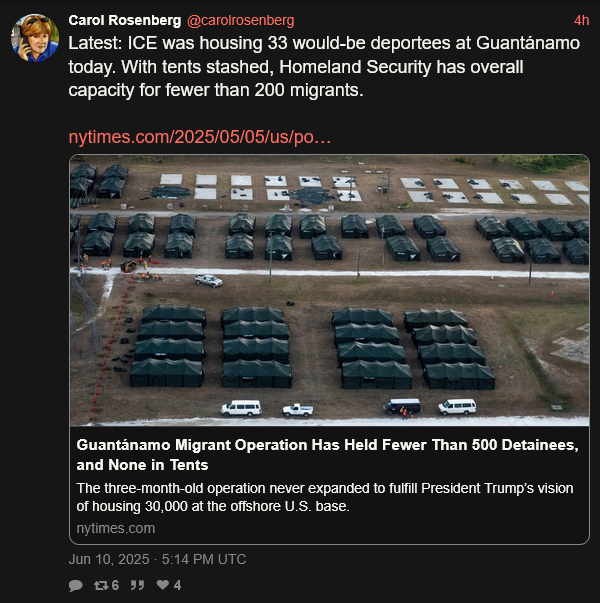Click the retweet arrows icon

pyautogui.click(x=101, y=585)
